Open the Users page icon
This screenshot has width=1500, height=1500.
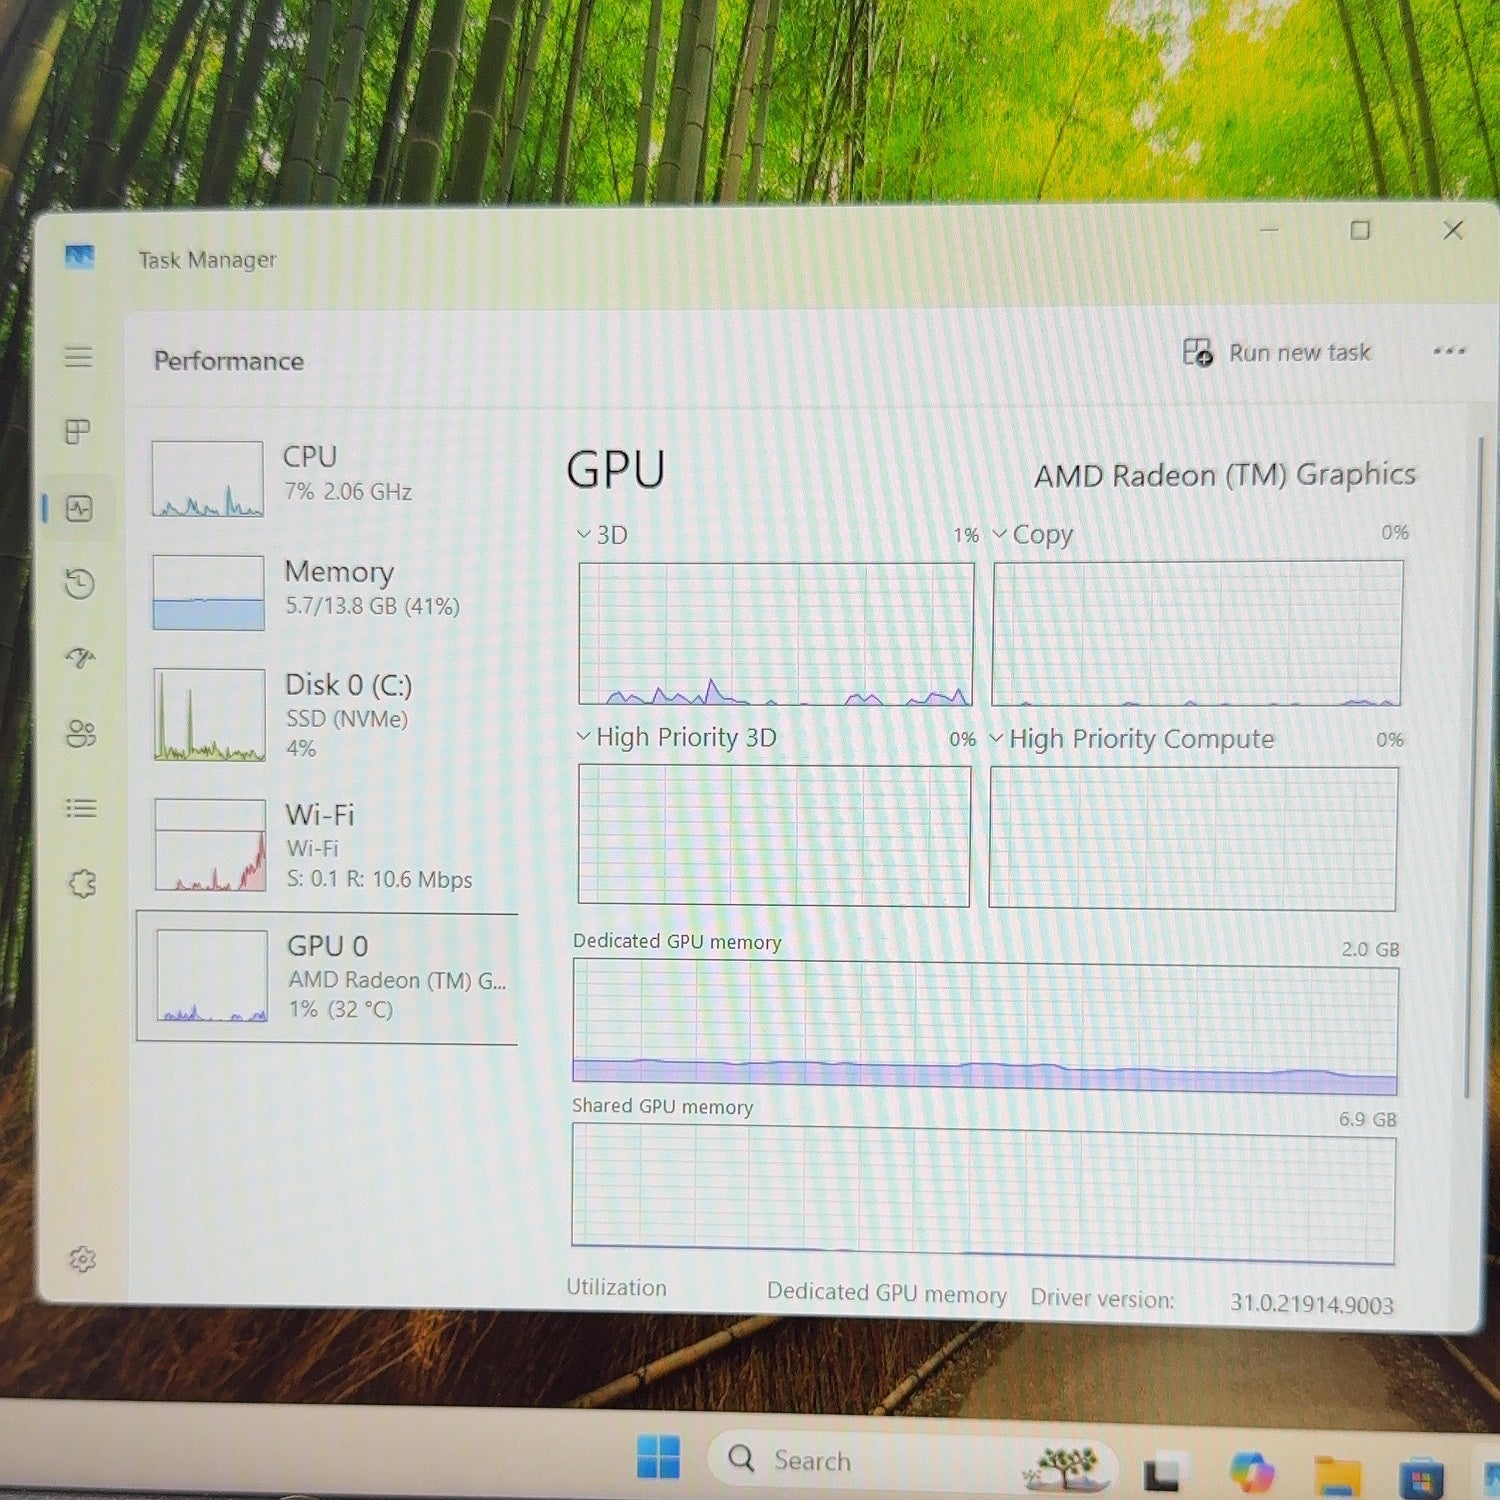coord(81,734)
